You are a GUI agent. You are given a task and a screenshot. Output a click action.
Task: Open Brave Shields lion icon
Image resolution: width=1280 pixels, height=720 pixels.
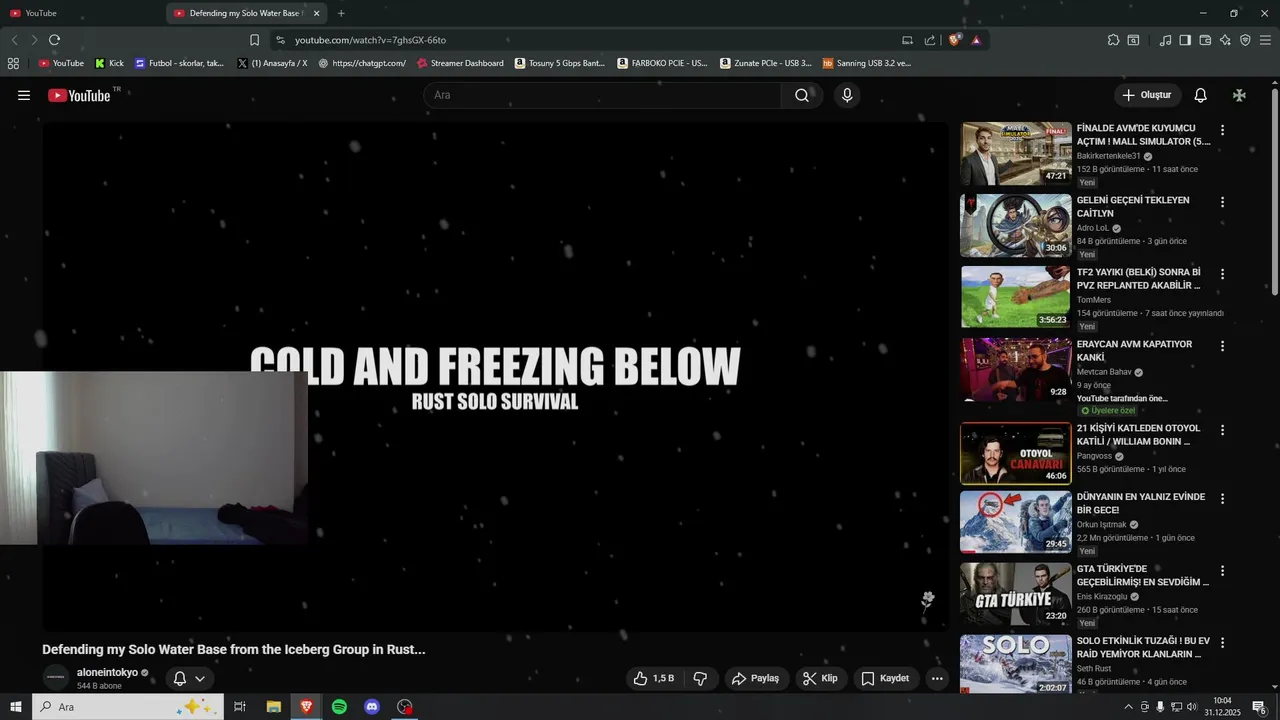coord(955,40)
